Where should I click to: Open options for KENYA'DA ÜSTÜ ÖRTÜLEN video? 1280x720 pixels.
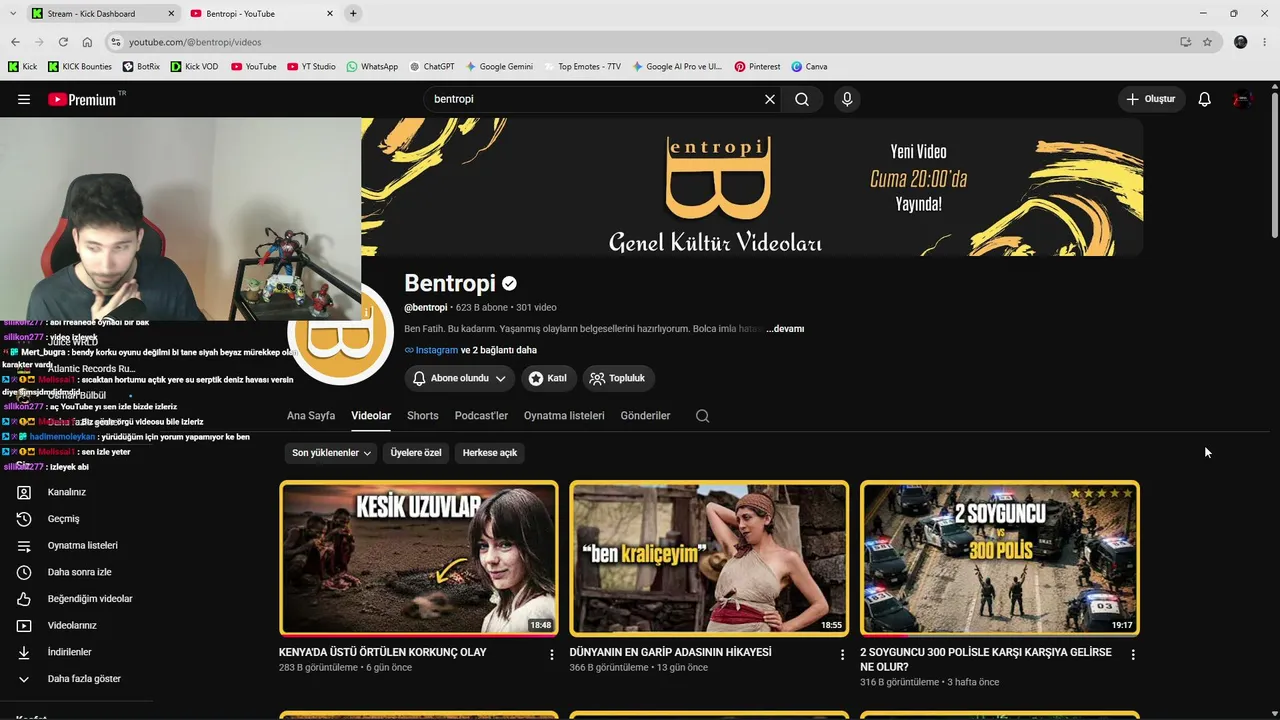pos(552,655)
